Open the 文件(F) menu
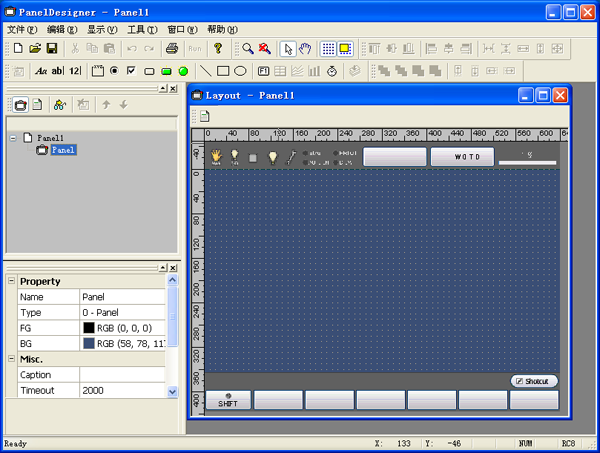The height and width of the screenshot is (453, 600). click(21, 30)
